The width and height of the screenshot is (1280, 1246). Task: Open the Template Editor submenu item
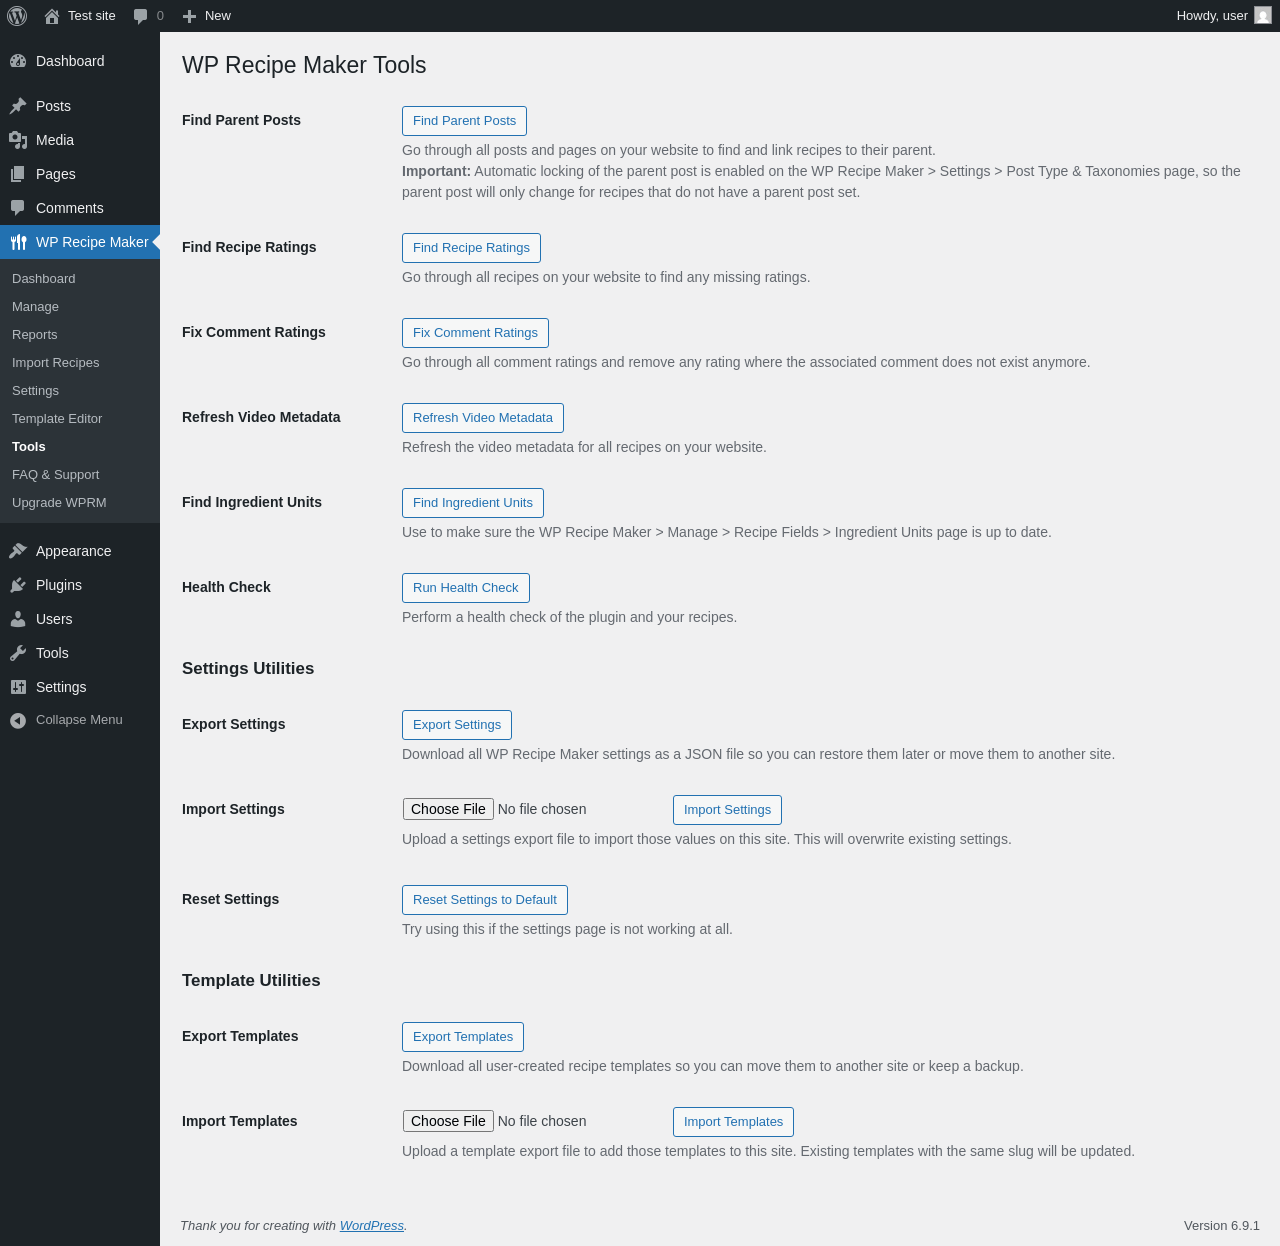click(x=57, y=419)
